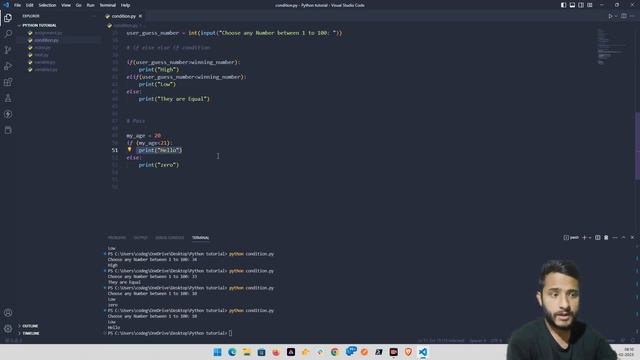The width and height of the screenshot is (640, 360).
Task: Open Customize Layout button
Action: 590,5
